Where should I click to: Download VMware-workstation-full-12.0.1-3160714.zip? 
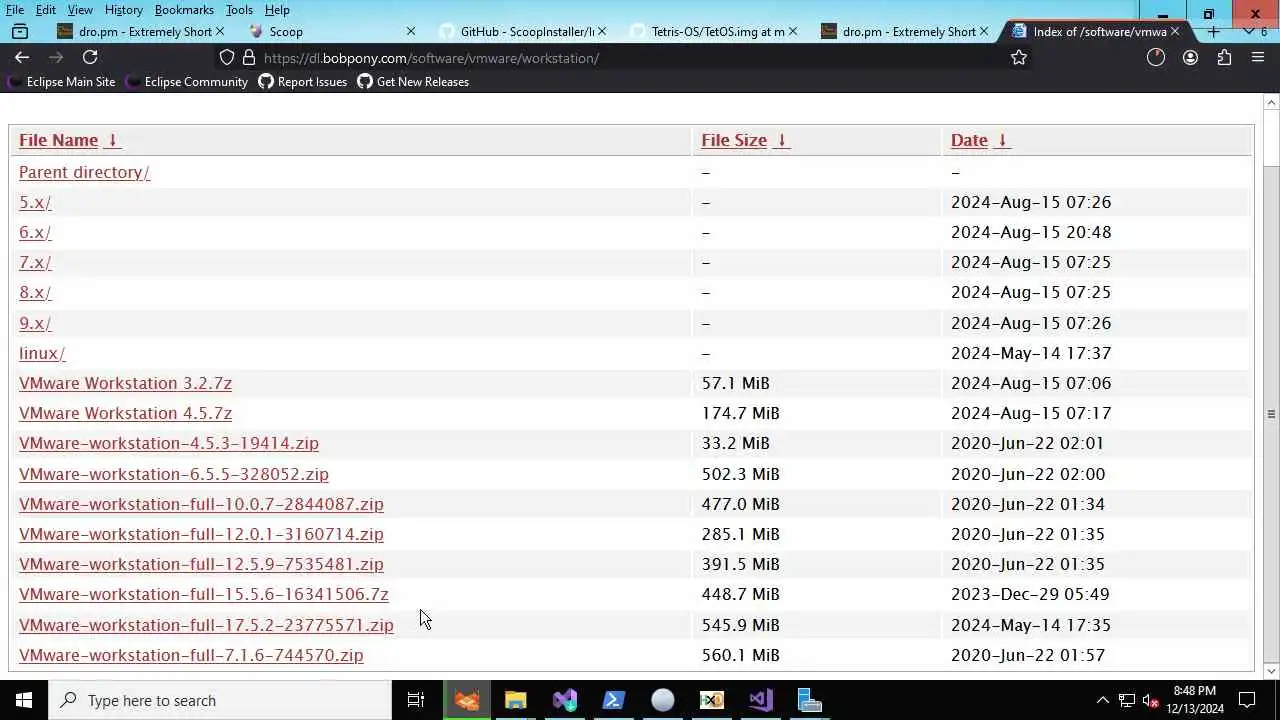(x=201, y=534)
